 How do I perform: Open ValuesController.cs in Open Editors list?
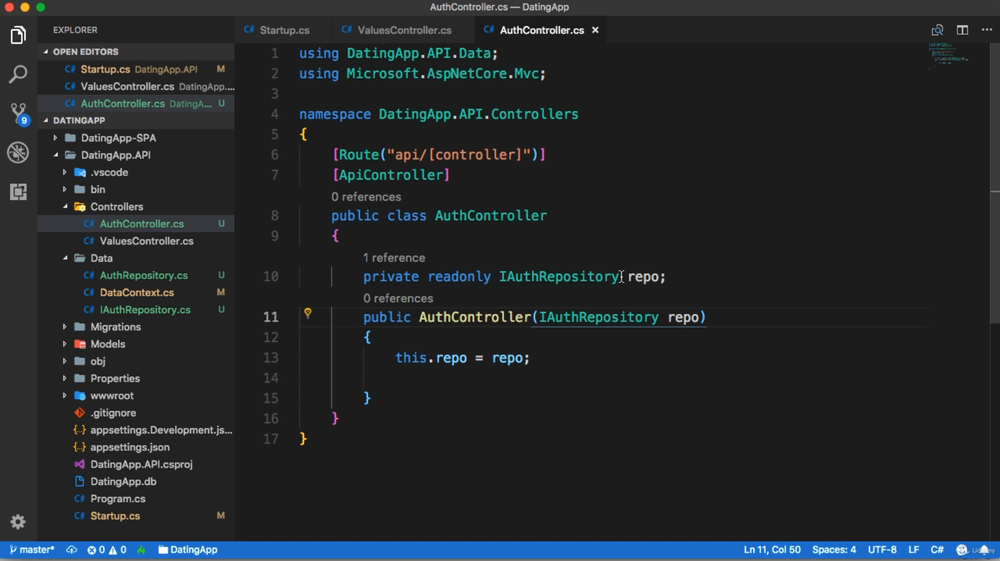tap(136, 86)
